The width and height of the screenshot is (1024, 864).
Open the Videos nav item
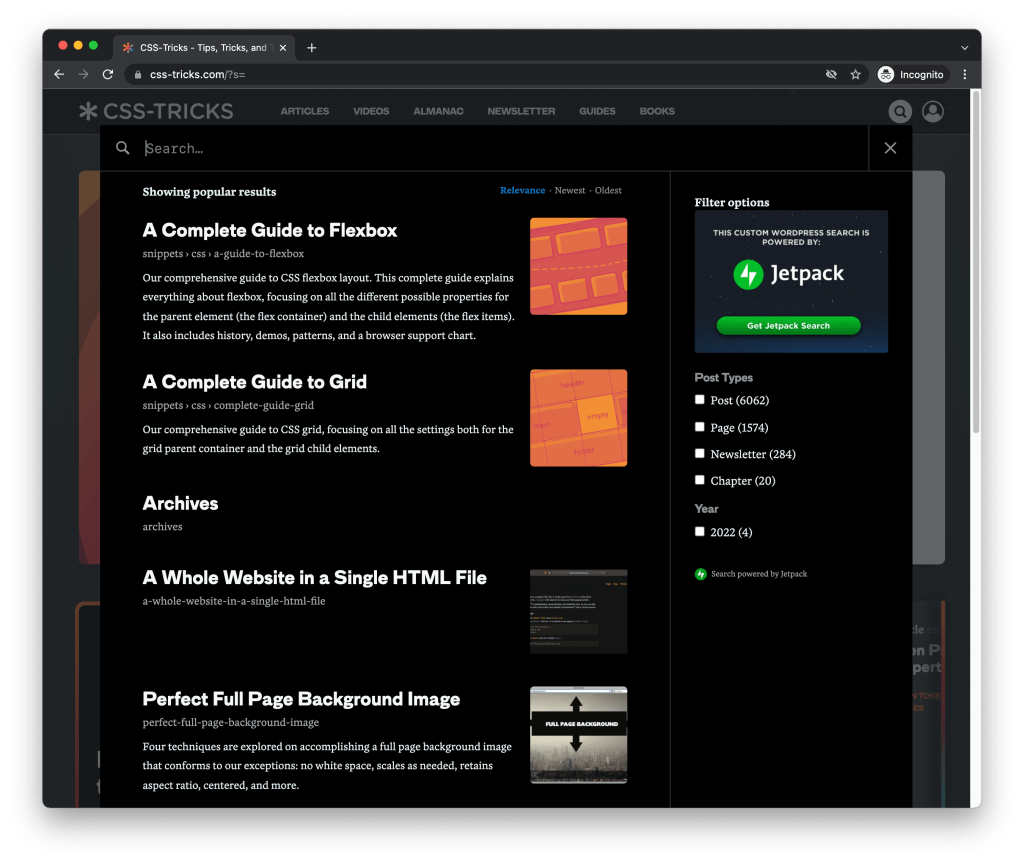[371, 111]
